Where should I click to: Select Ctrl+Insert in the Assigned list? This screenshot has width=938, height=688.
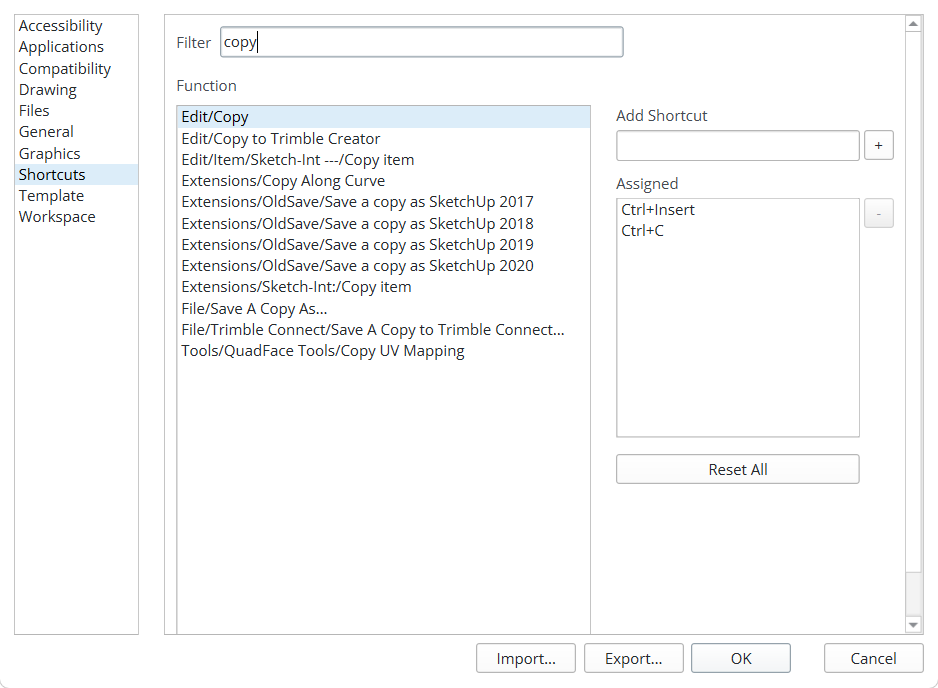pos(658,210)
